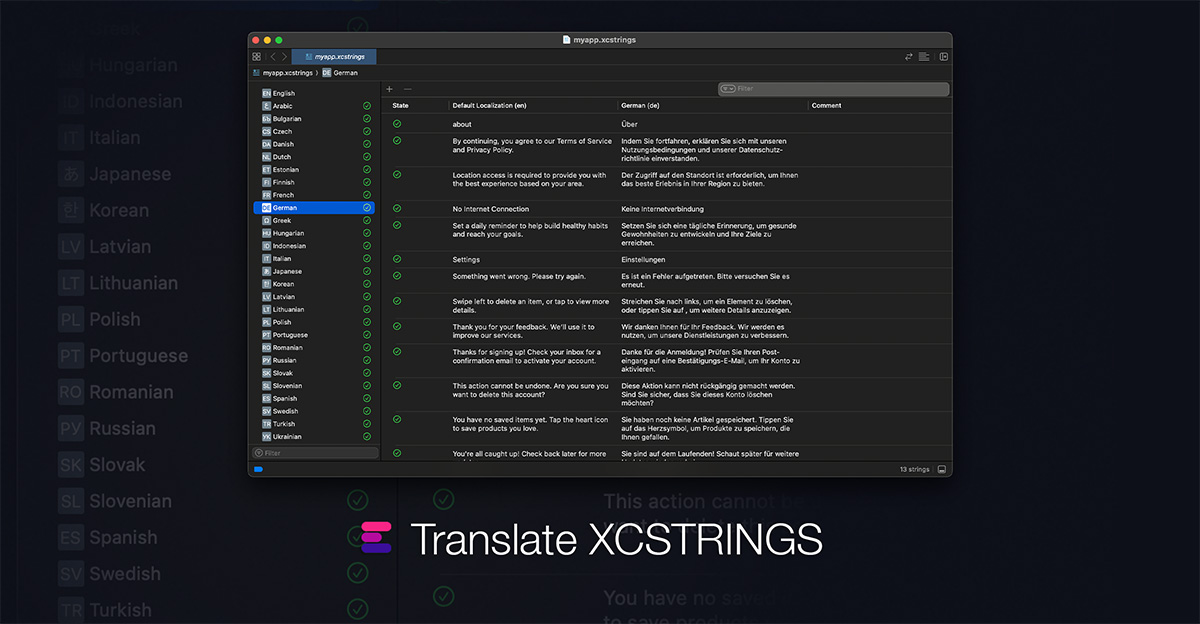Navigate back with the left chevron arrow
The image size is (1200, 624).
click(273, 57)
